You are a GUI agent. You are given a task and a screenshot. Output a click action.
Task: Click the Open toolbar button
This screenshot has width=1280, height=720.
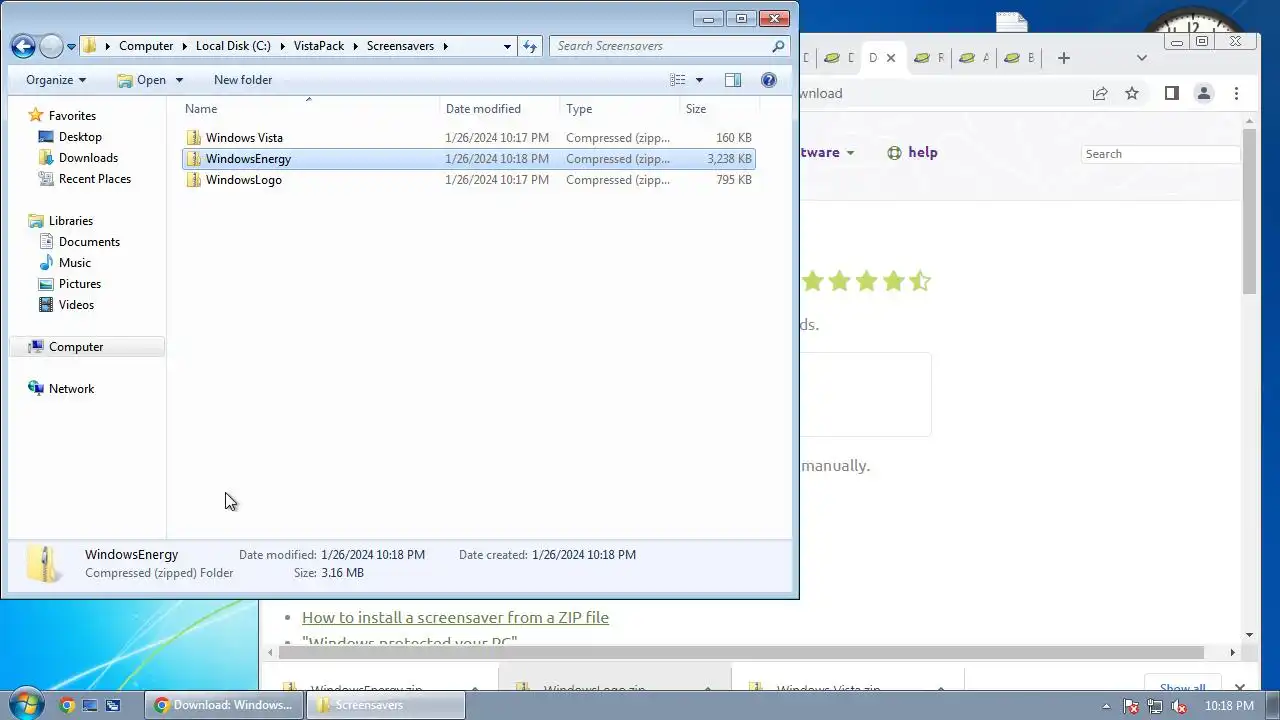[x=141, y=80]
